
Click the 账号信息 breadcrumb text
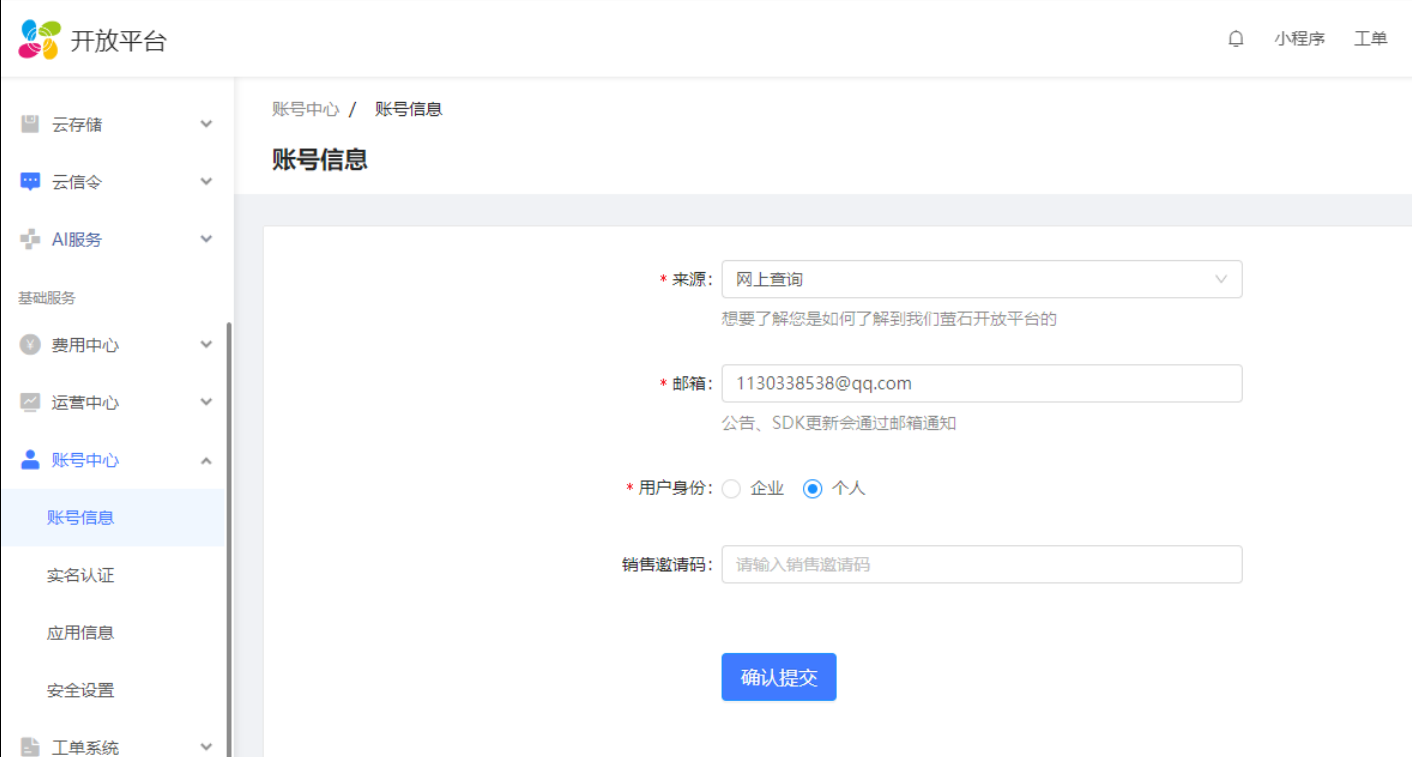coord(409,109)
